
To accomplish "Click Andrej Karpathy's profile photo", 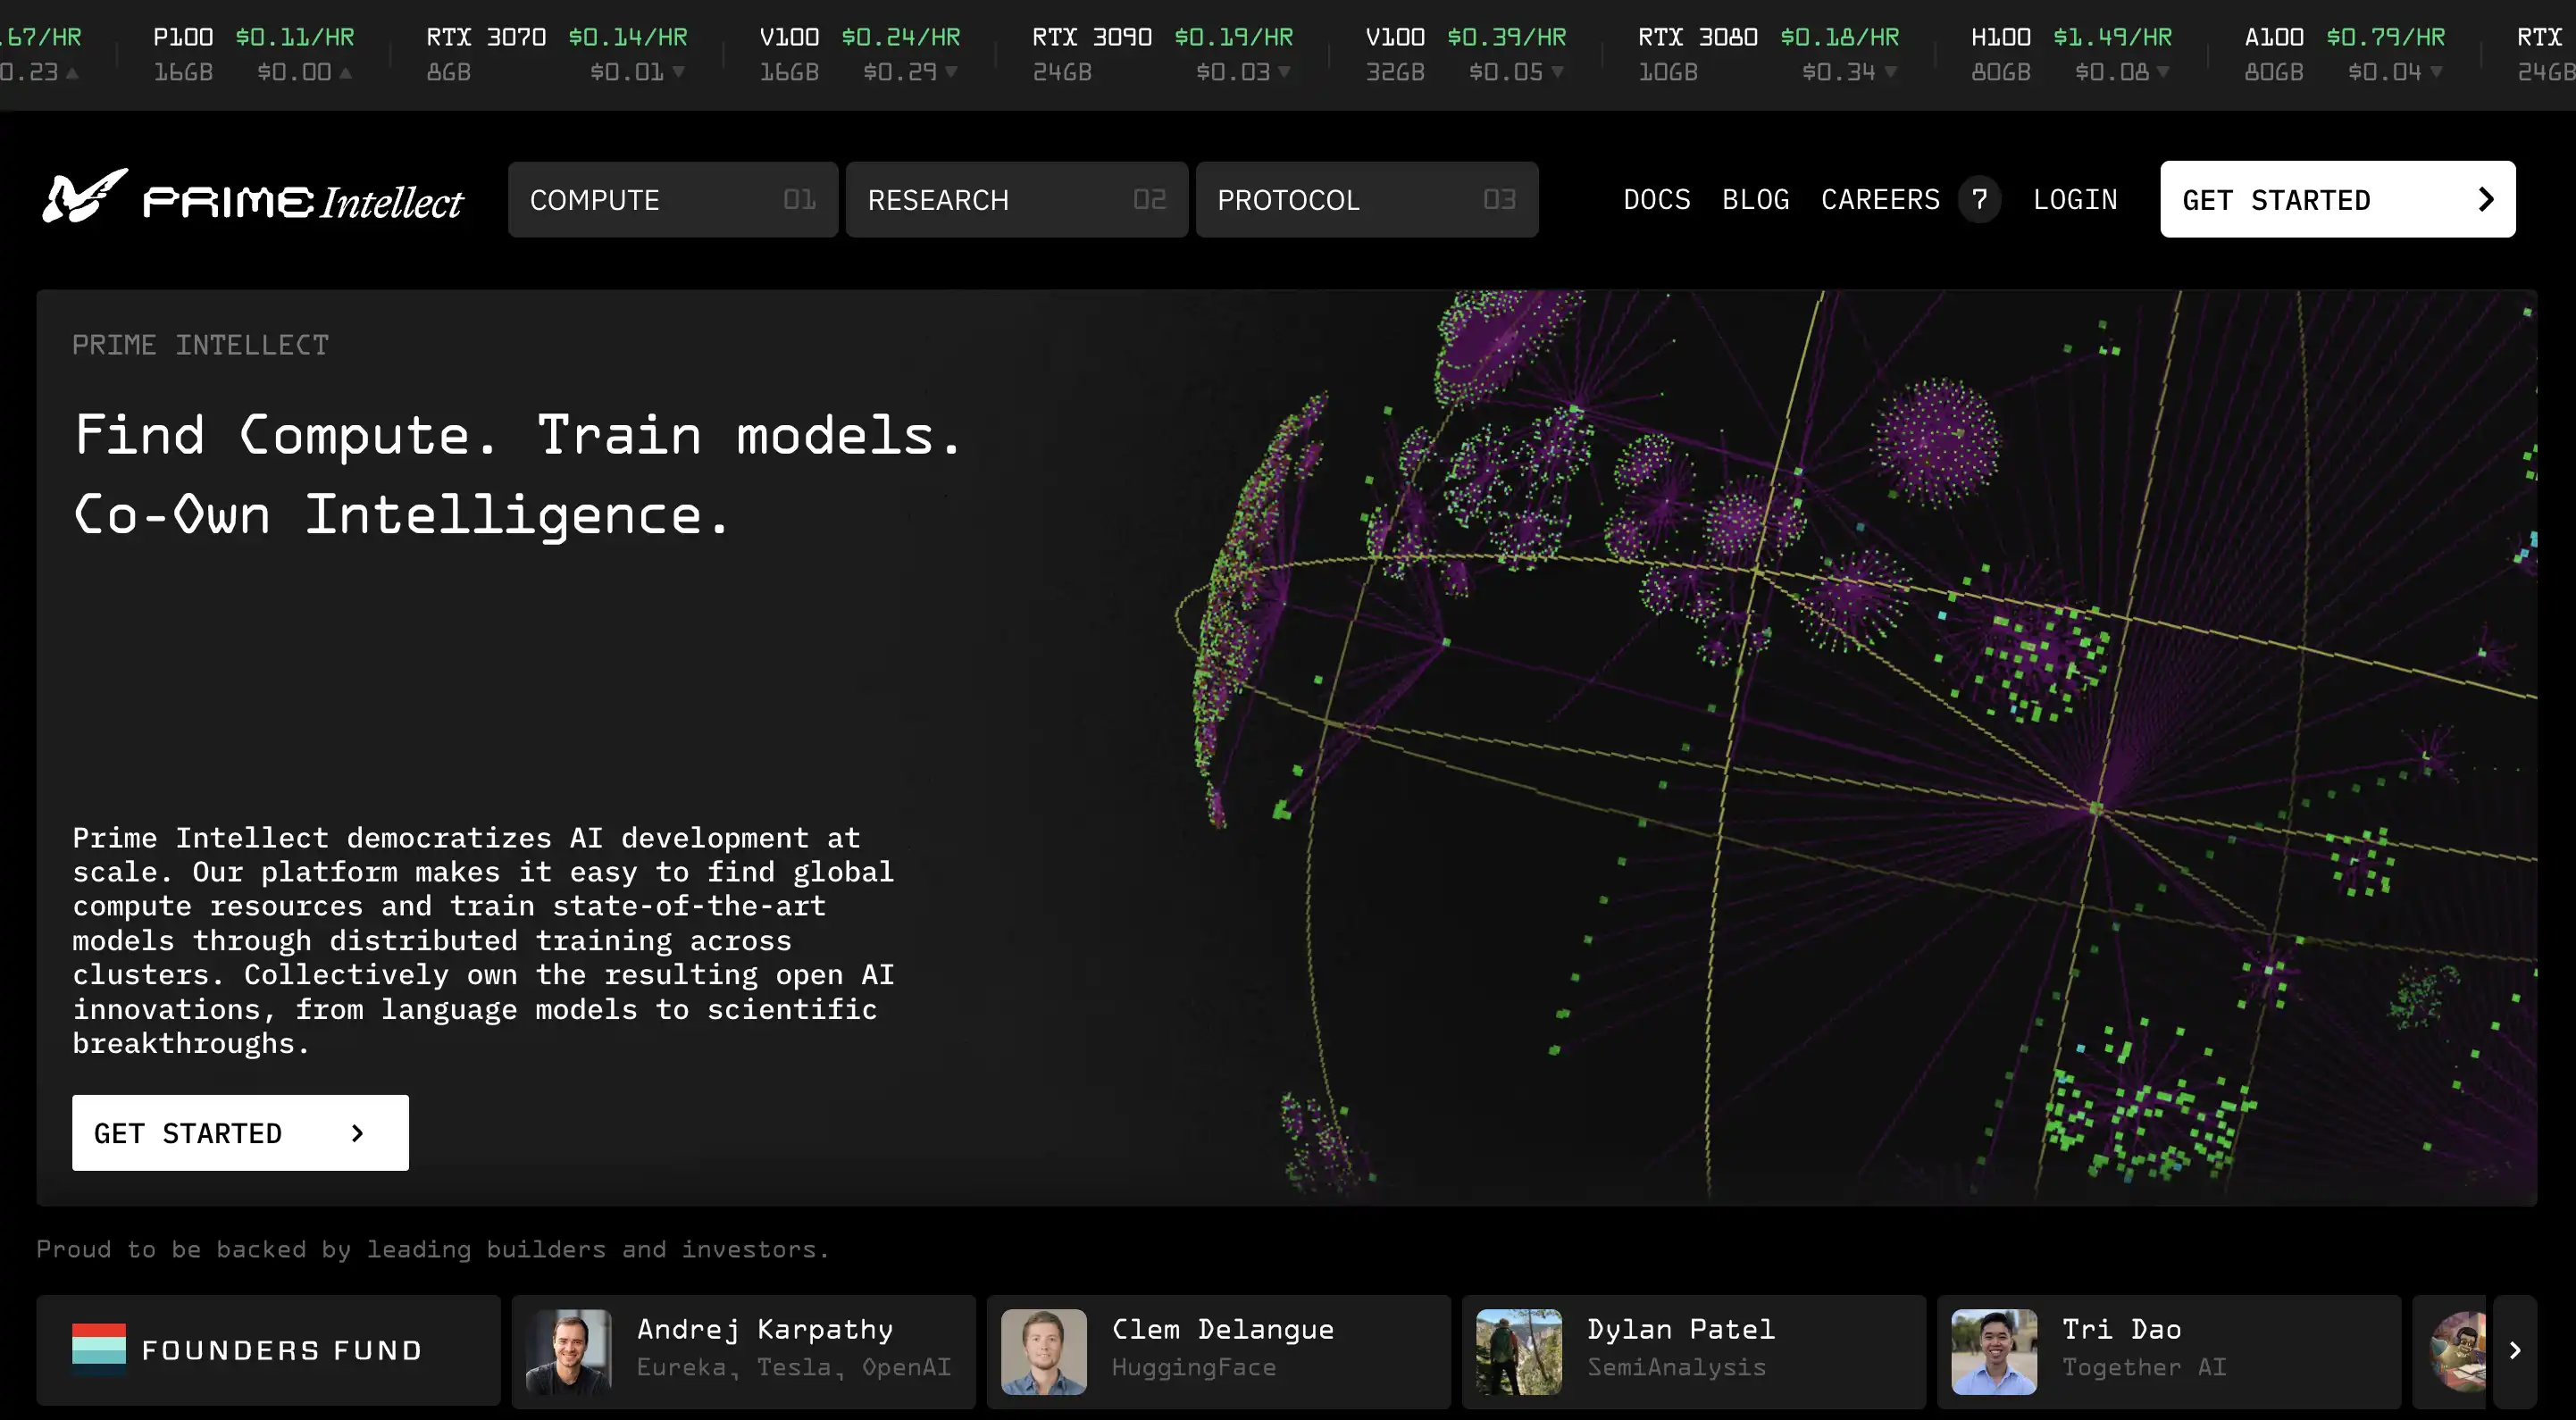I will [x=569, y=1352].
